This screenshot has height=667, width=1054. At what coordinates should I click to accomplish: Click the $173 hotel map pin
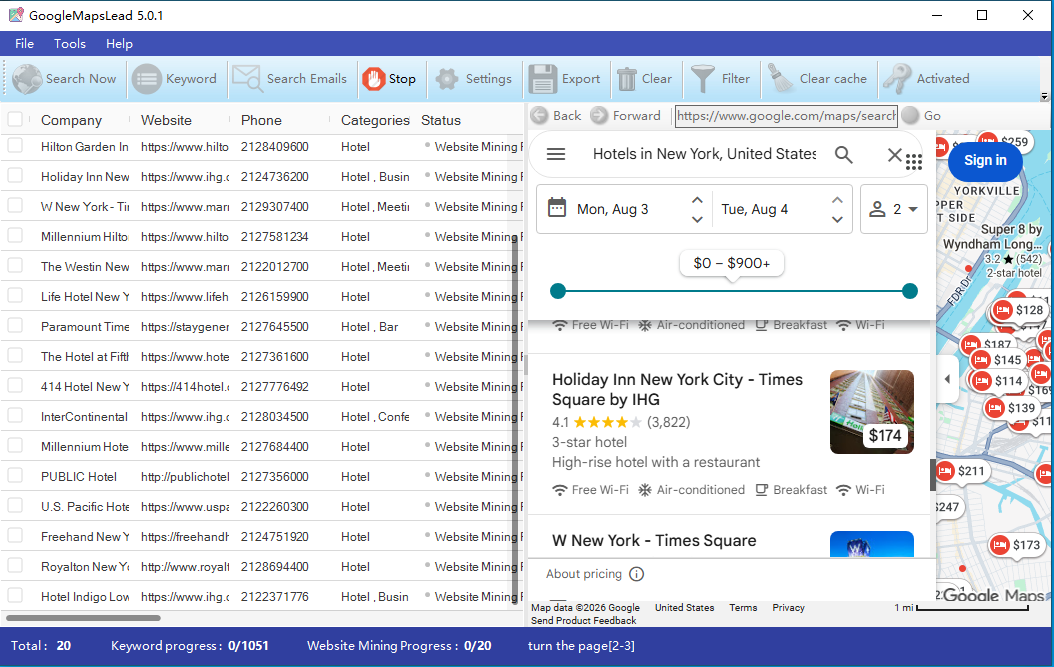pyautogui.click(x=1017, y=545)
